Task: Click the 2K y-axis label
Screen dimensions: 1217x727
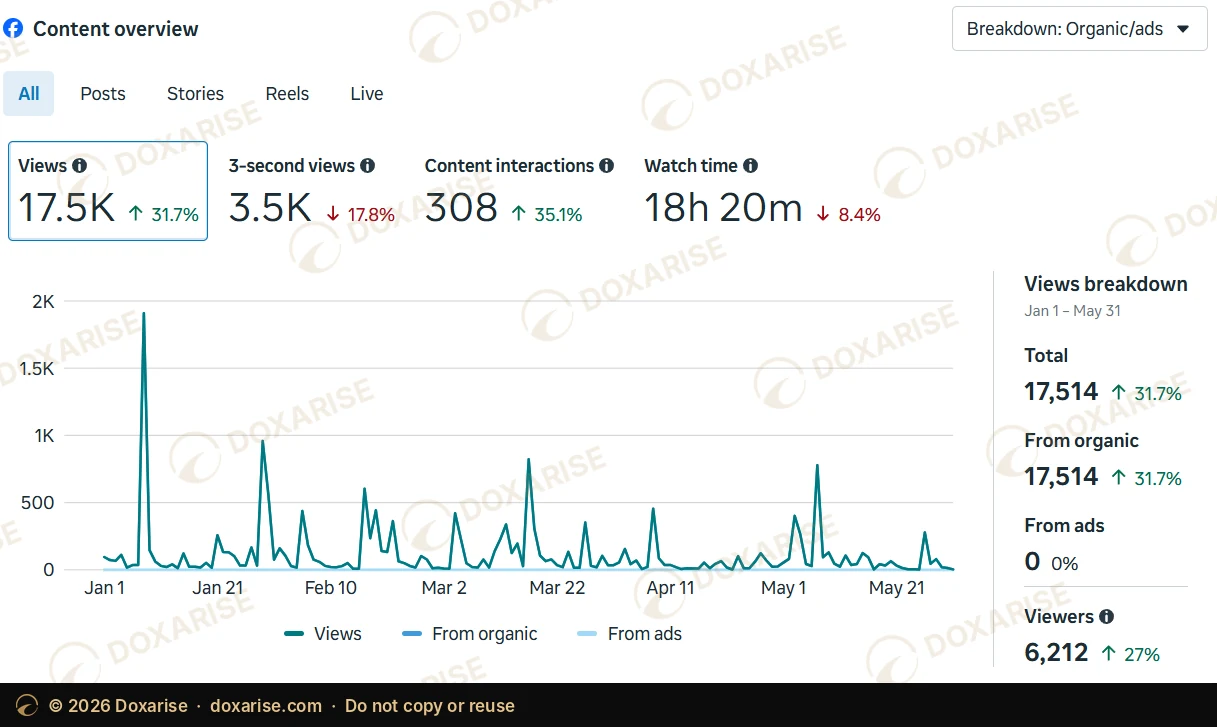Action: click(x=43, y=302)
